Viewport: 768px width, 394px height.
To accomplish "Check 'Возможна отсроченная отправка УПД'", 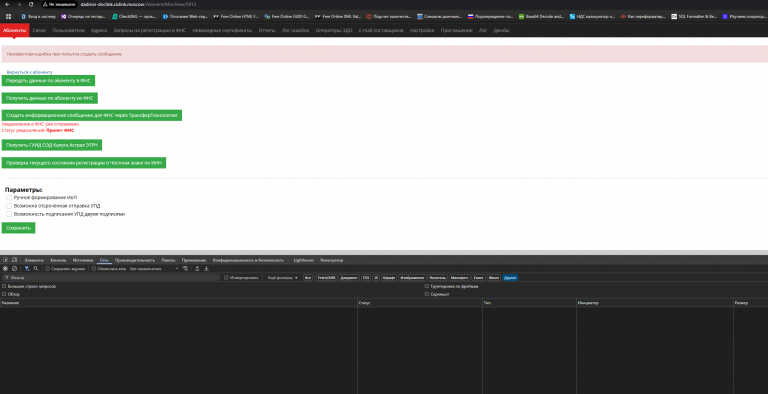I will click(9, 206).
